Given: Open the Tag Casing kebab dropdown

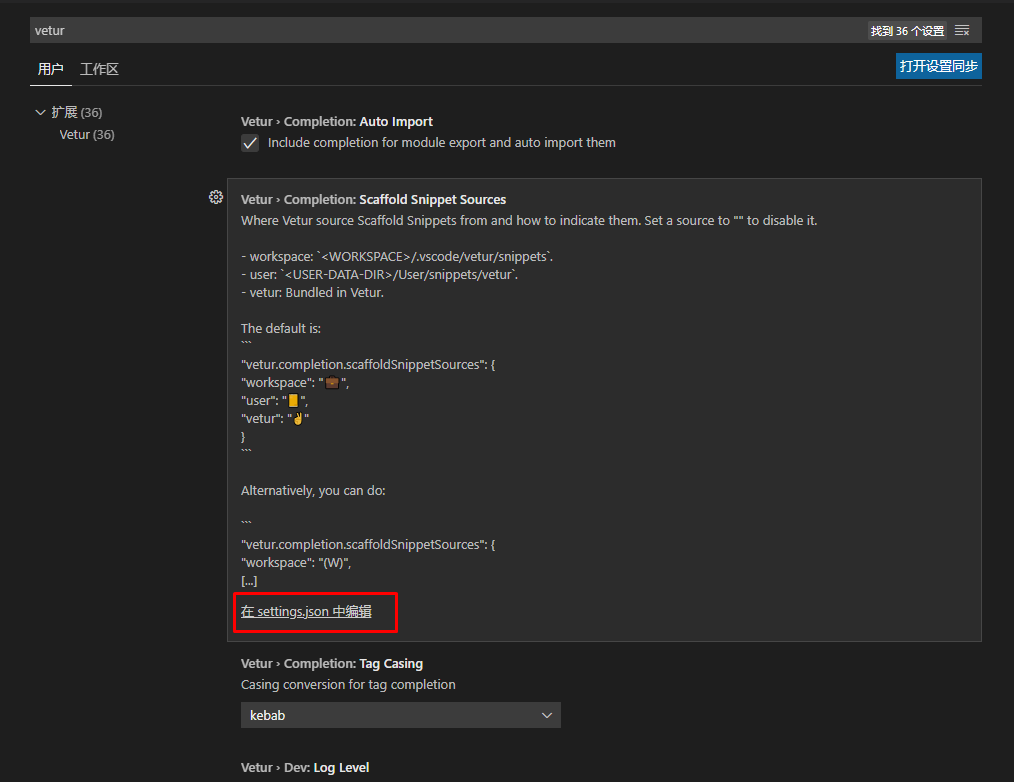Looking at the screenshot, I should coord(400,715).
